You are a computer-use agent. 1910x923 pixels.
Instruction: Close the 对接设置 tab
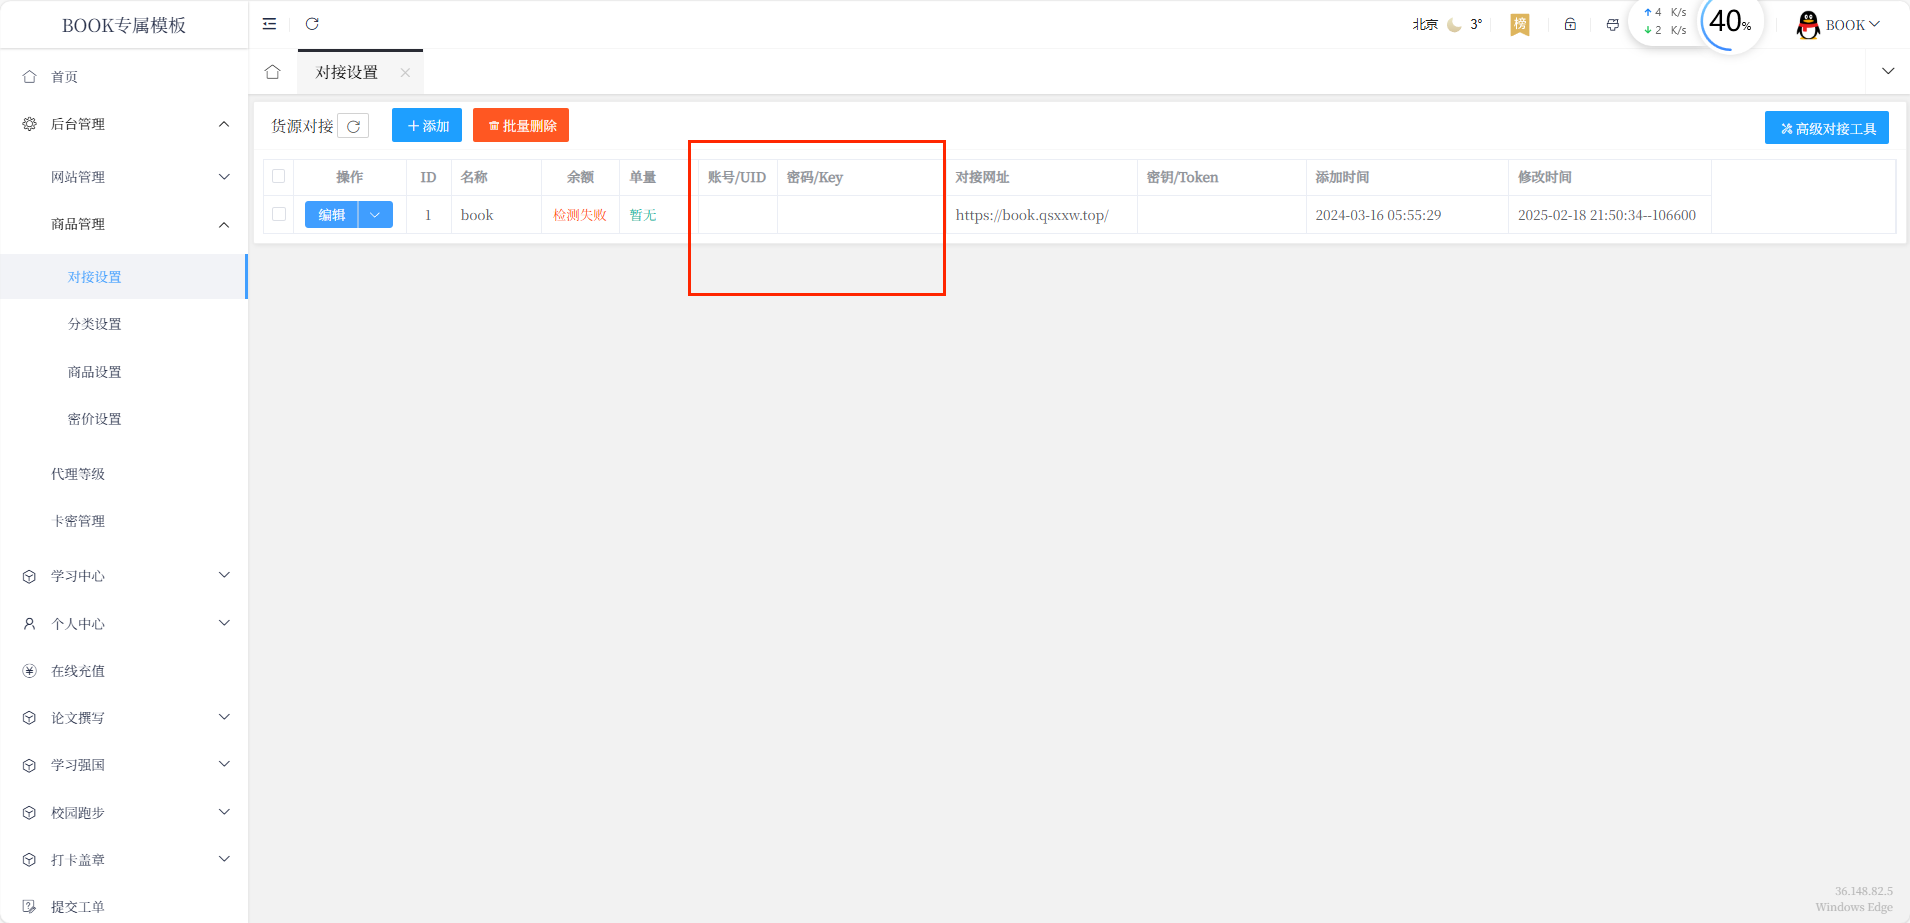(405, 73)
